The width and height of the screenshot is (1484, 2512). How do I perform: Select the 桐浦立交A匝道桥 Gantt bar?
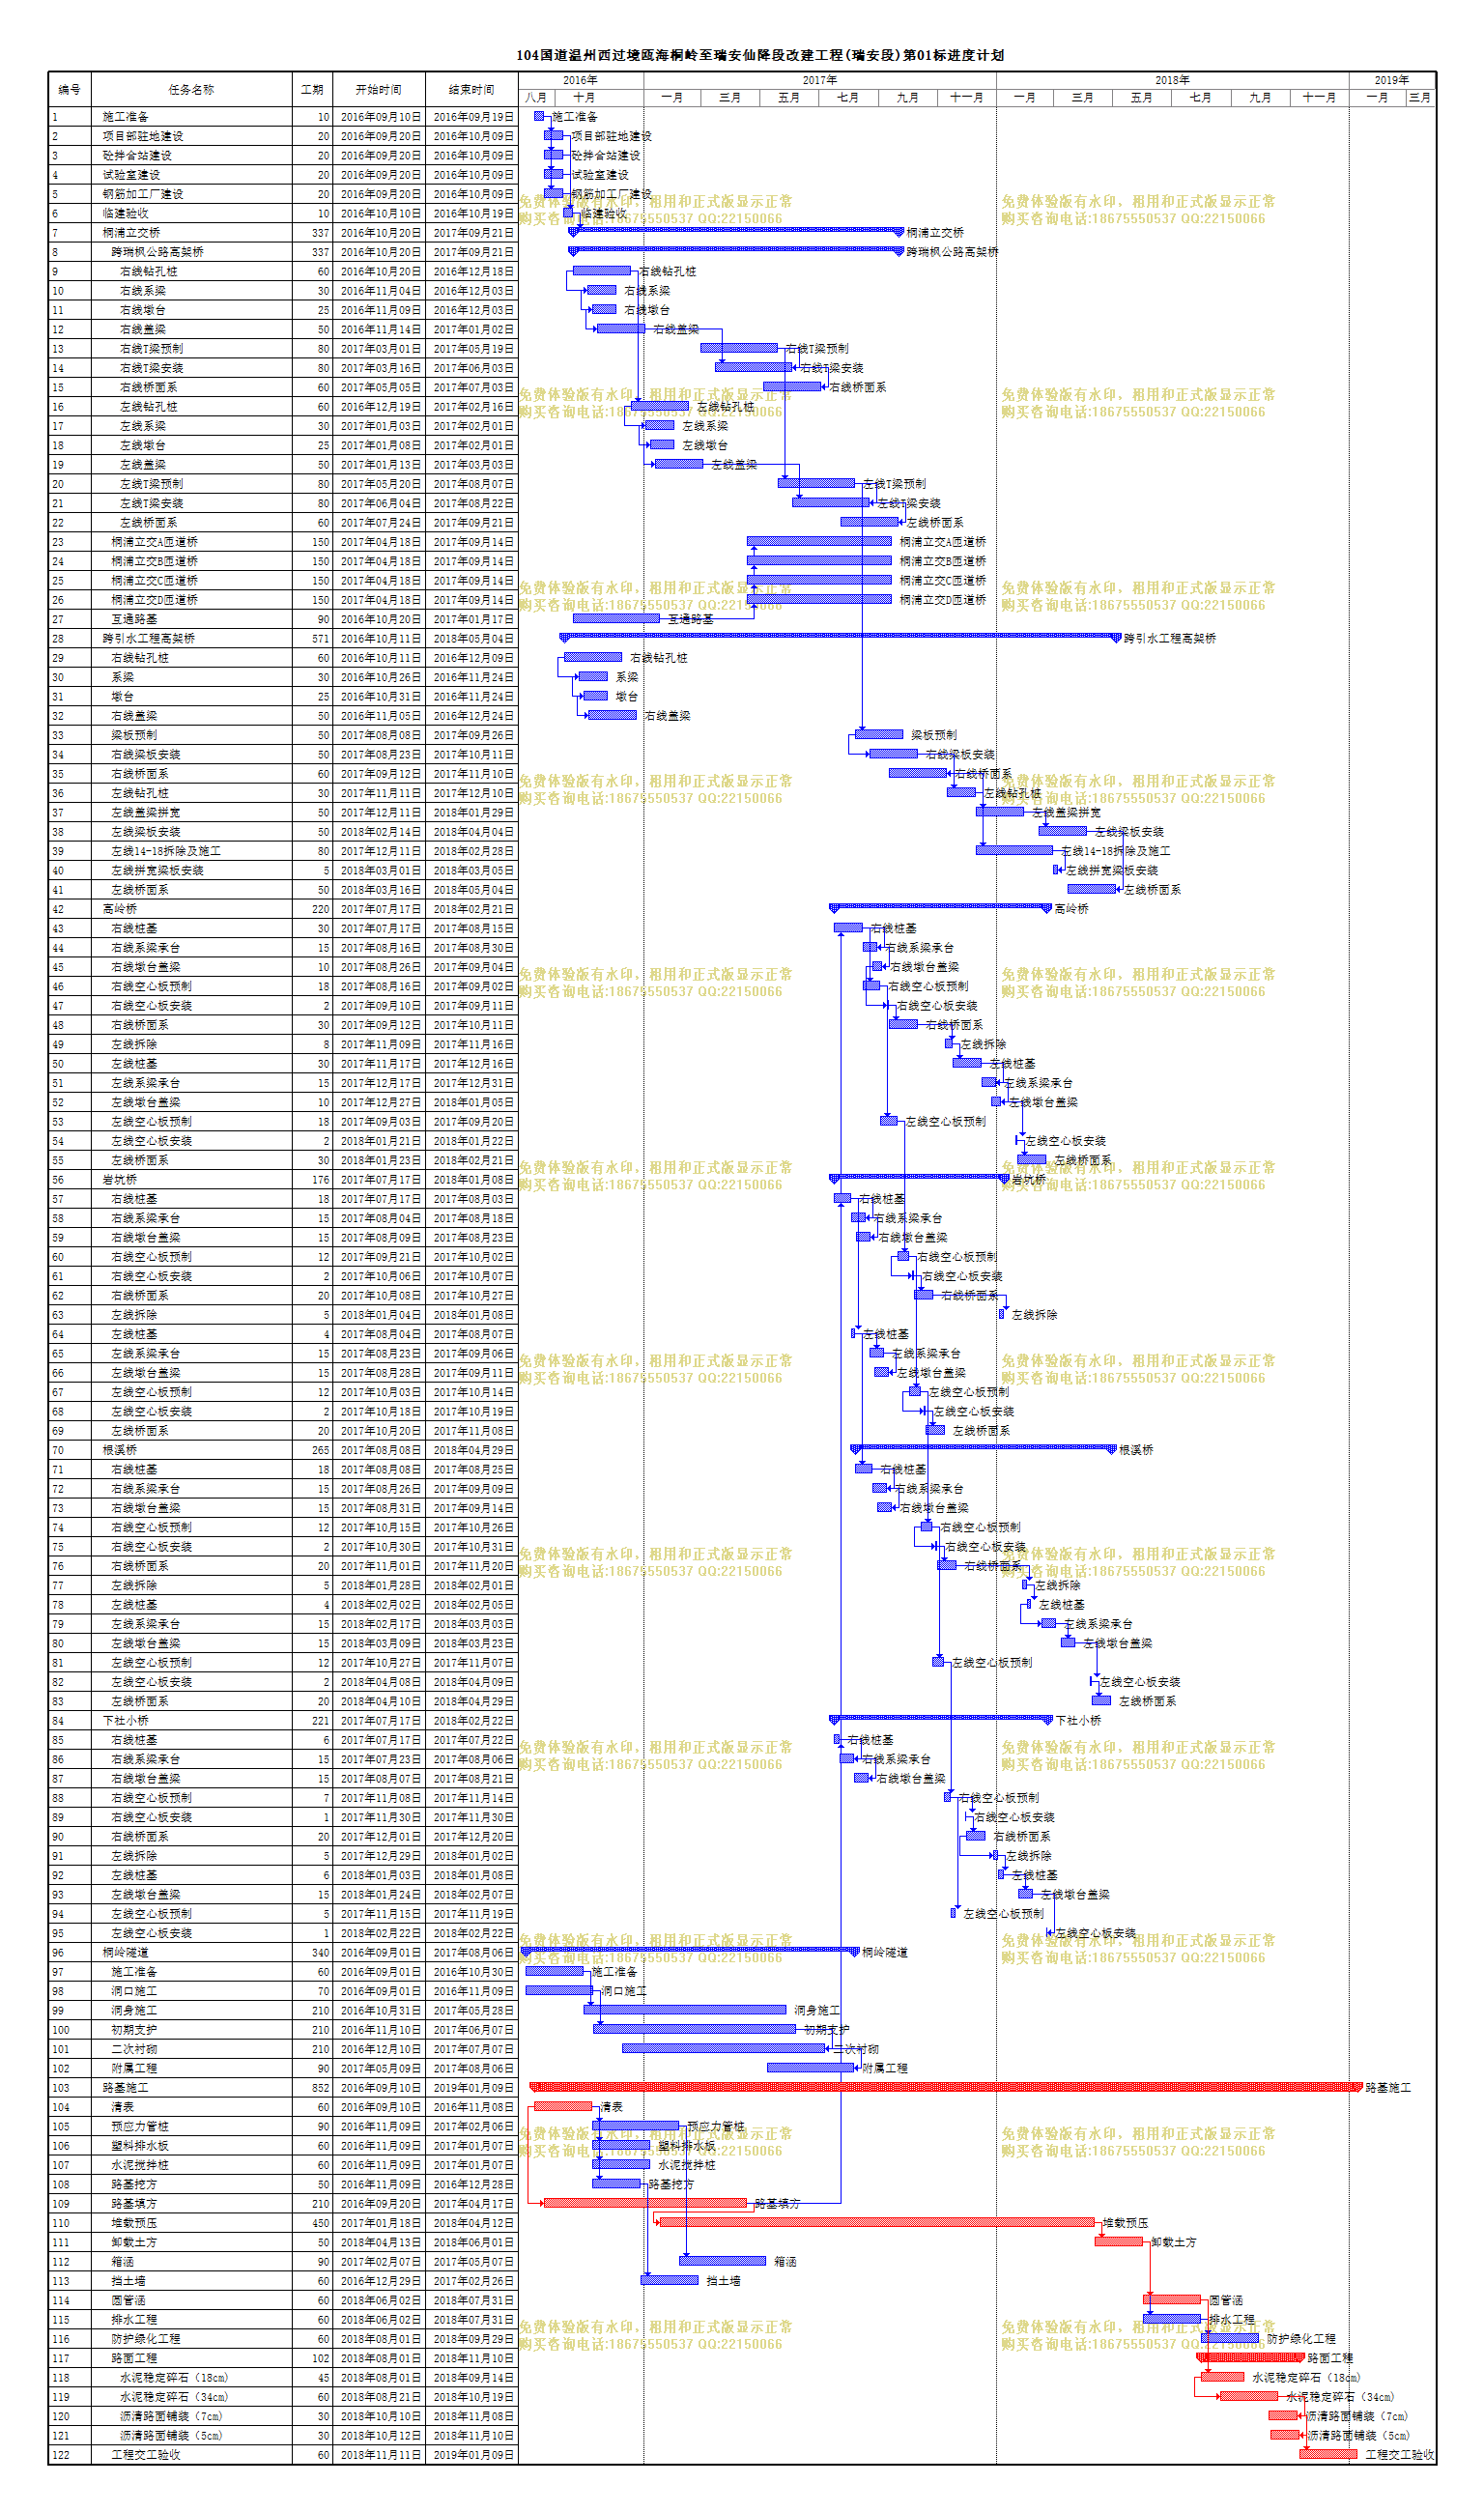tap(819, 541)
